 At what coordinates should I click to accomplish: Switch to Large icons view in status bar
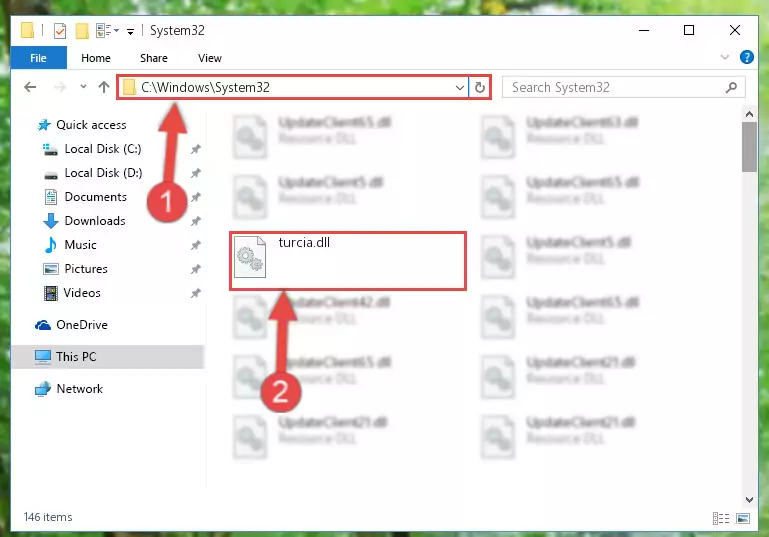743,518
